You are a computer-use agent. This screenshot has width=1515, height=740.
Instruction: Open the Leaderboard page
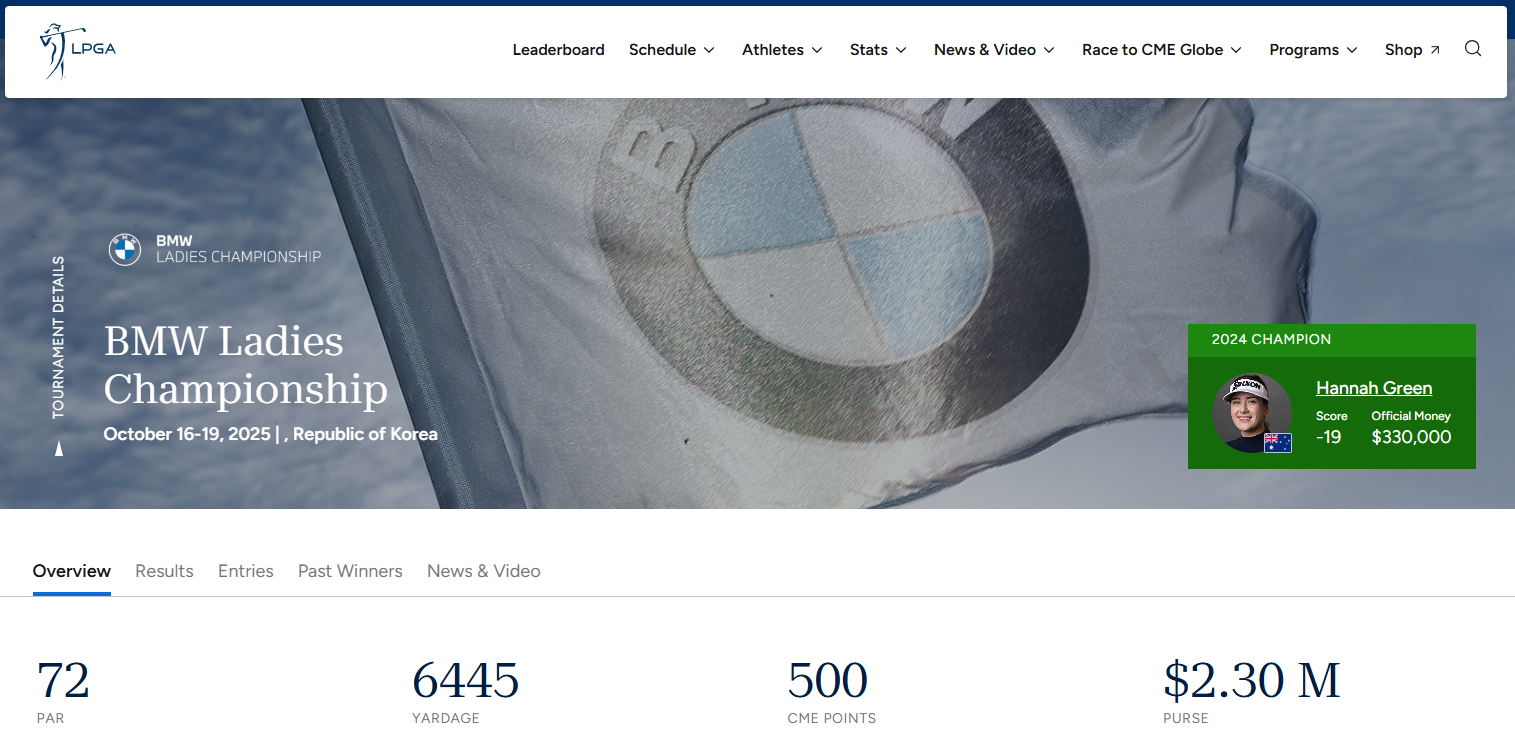click(558, 50)
